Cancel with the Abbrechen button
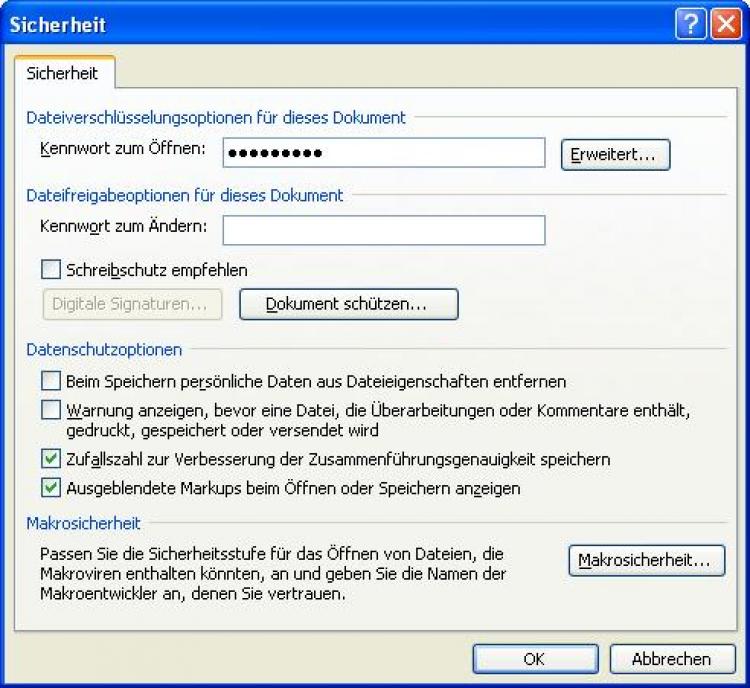The height and width of the screenshot is (688, 750). (671, 659)
